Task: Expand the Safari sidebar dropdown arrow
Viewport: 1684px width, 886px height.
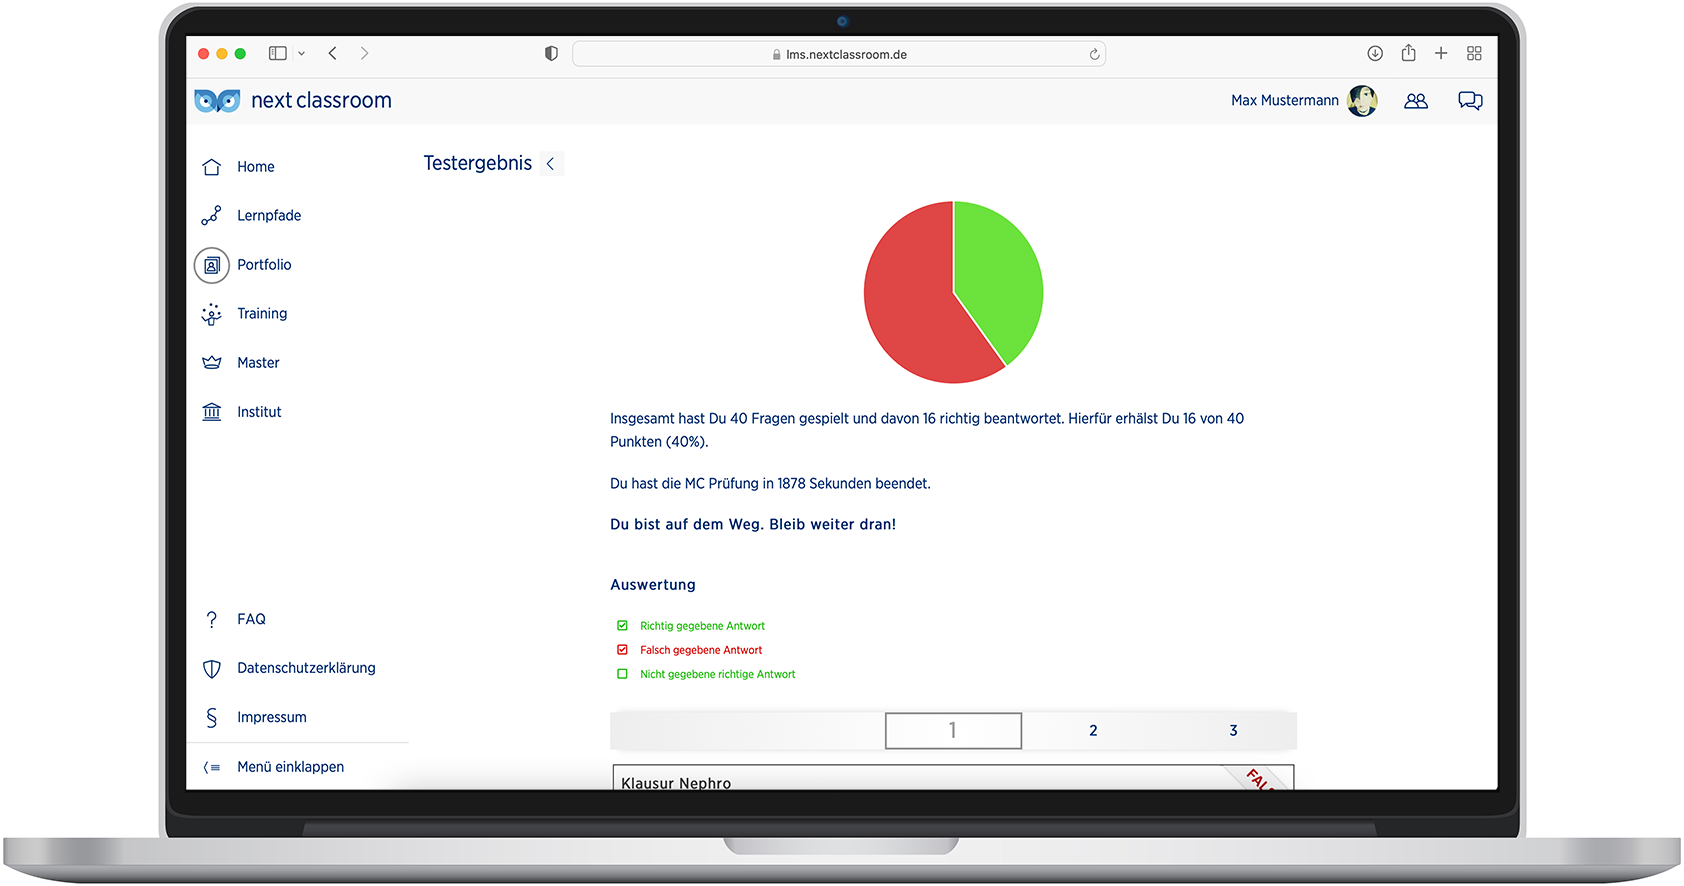Action: pyautogui.click(x=301, y=54)
